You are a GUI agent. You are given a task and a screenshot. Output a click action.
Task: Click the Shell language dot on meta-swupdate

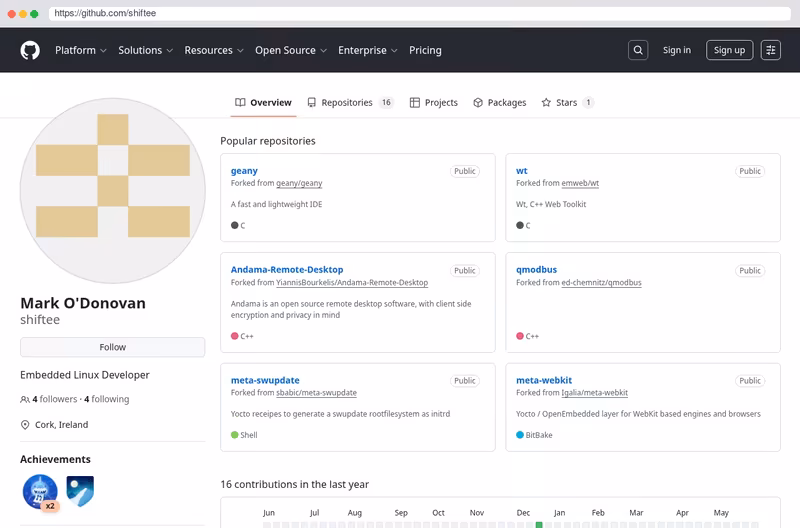235,435
